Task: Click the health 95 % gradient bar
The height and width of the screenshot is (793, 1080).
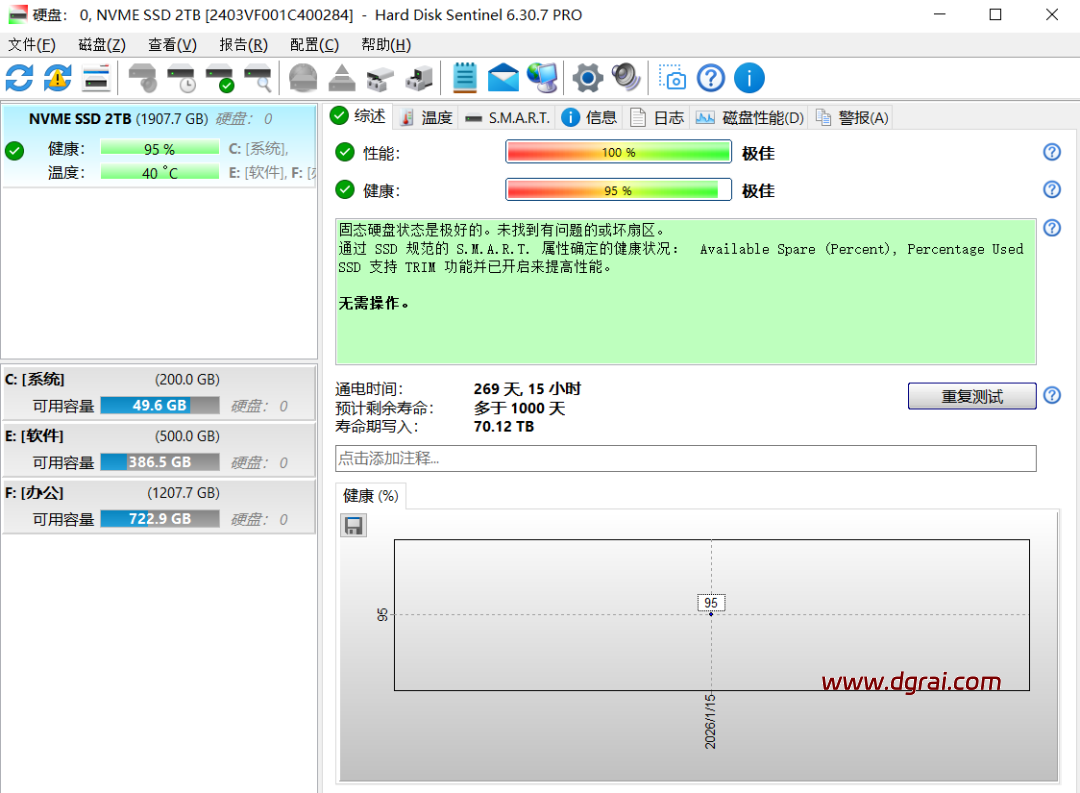Action: pyautogui.click(x=618, y=190)
